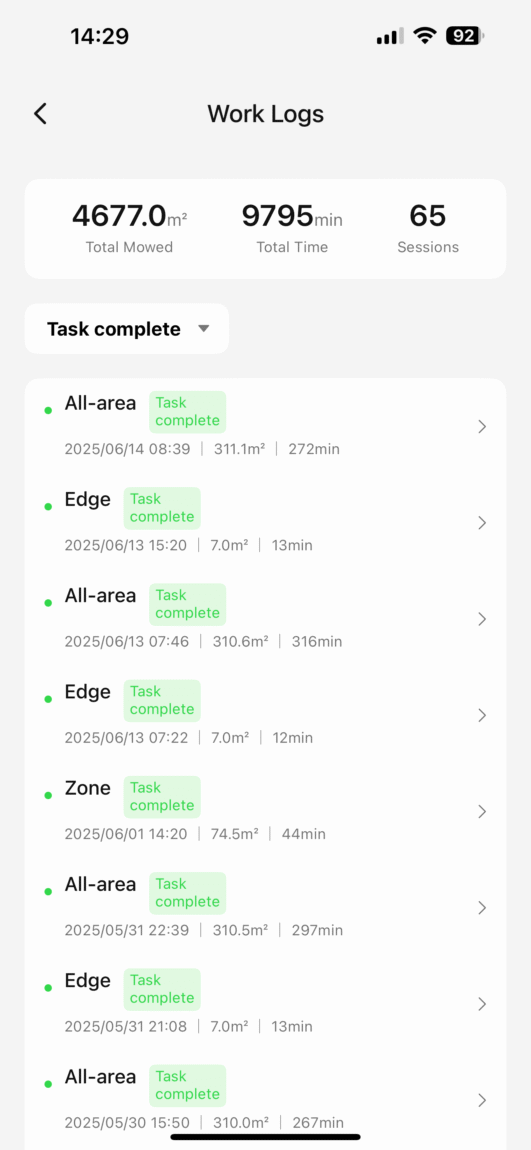Click Task complete badge on 316min All-area entry
The width and height of the screenshot is (531, 1150).
pyautogui.click(x=188, y=604)
